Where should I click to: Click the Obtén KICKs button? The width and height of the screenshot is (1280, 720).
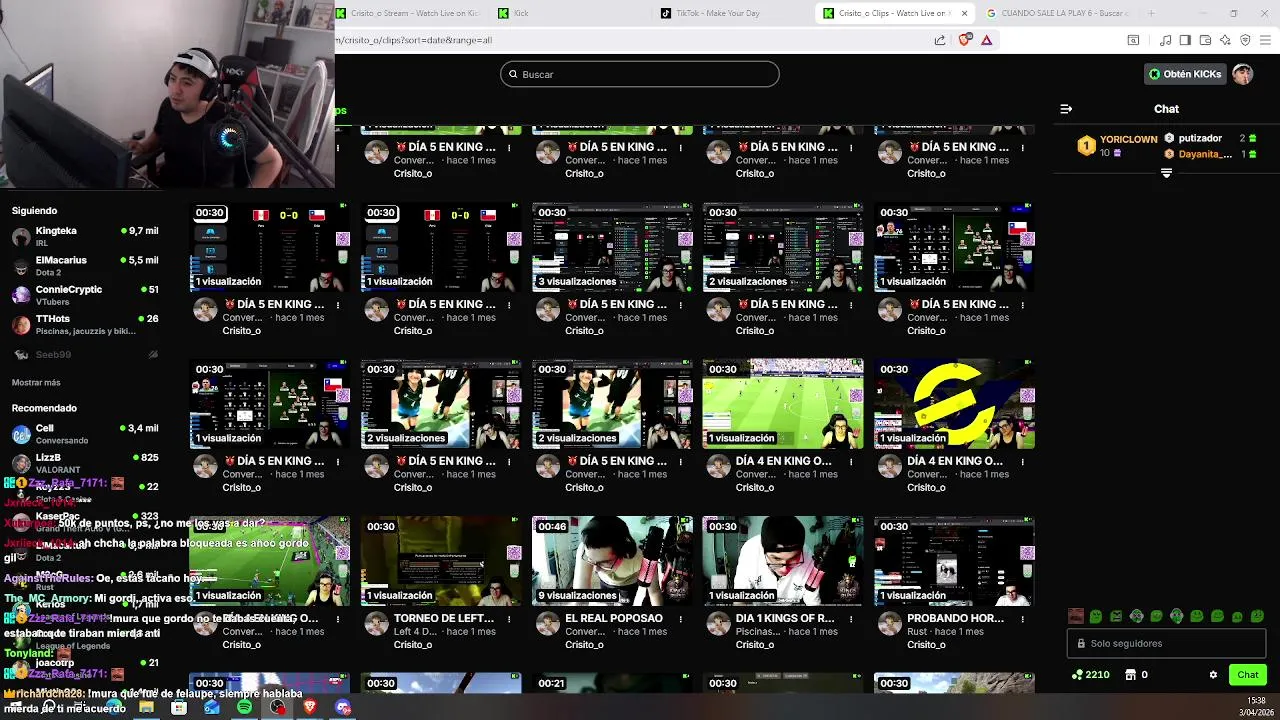click(1184, 74)
